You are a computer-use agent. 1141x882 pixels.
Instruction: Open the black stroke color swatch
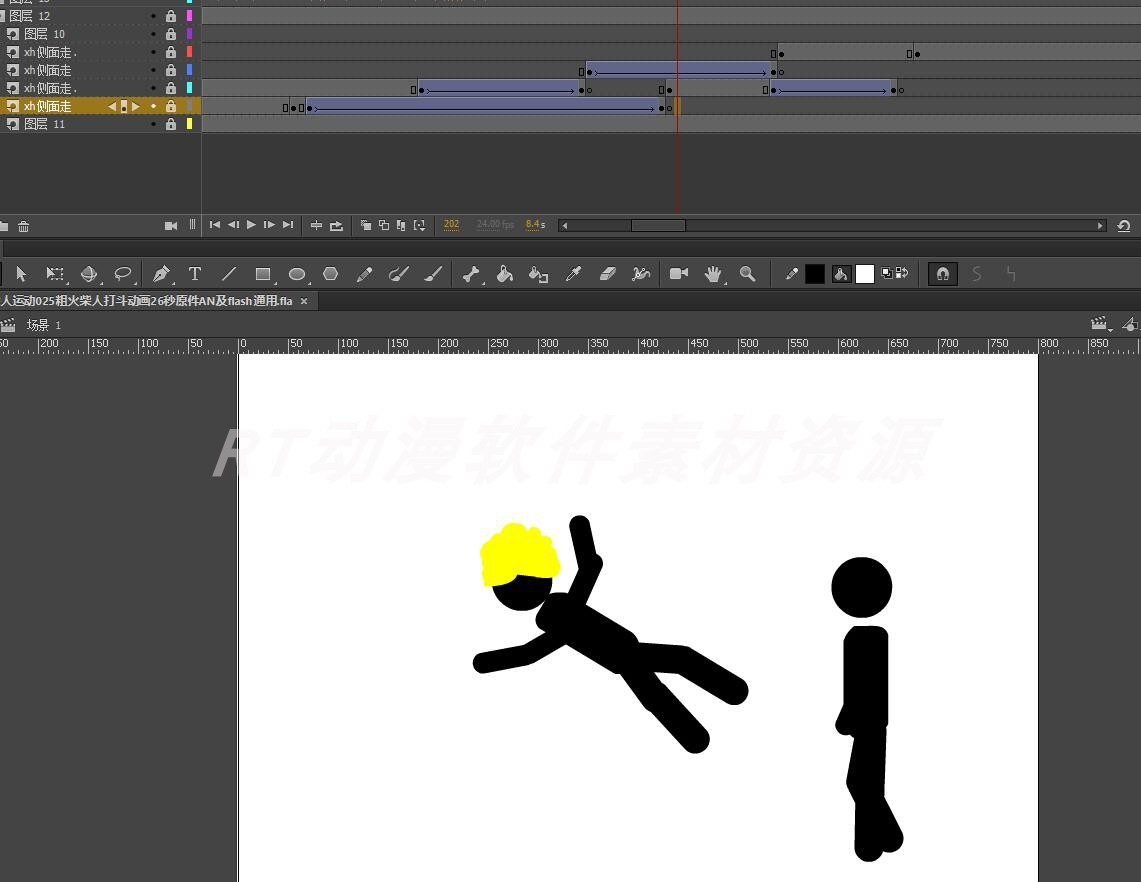tap(815, 274)
